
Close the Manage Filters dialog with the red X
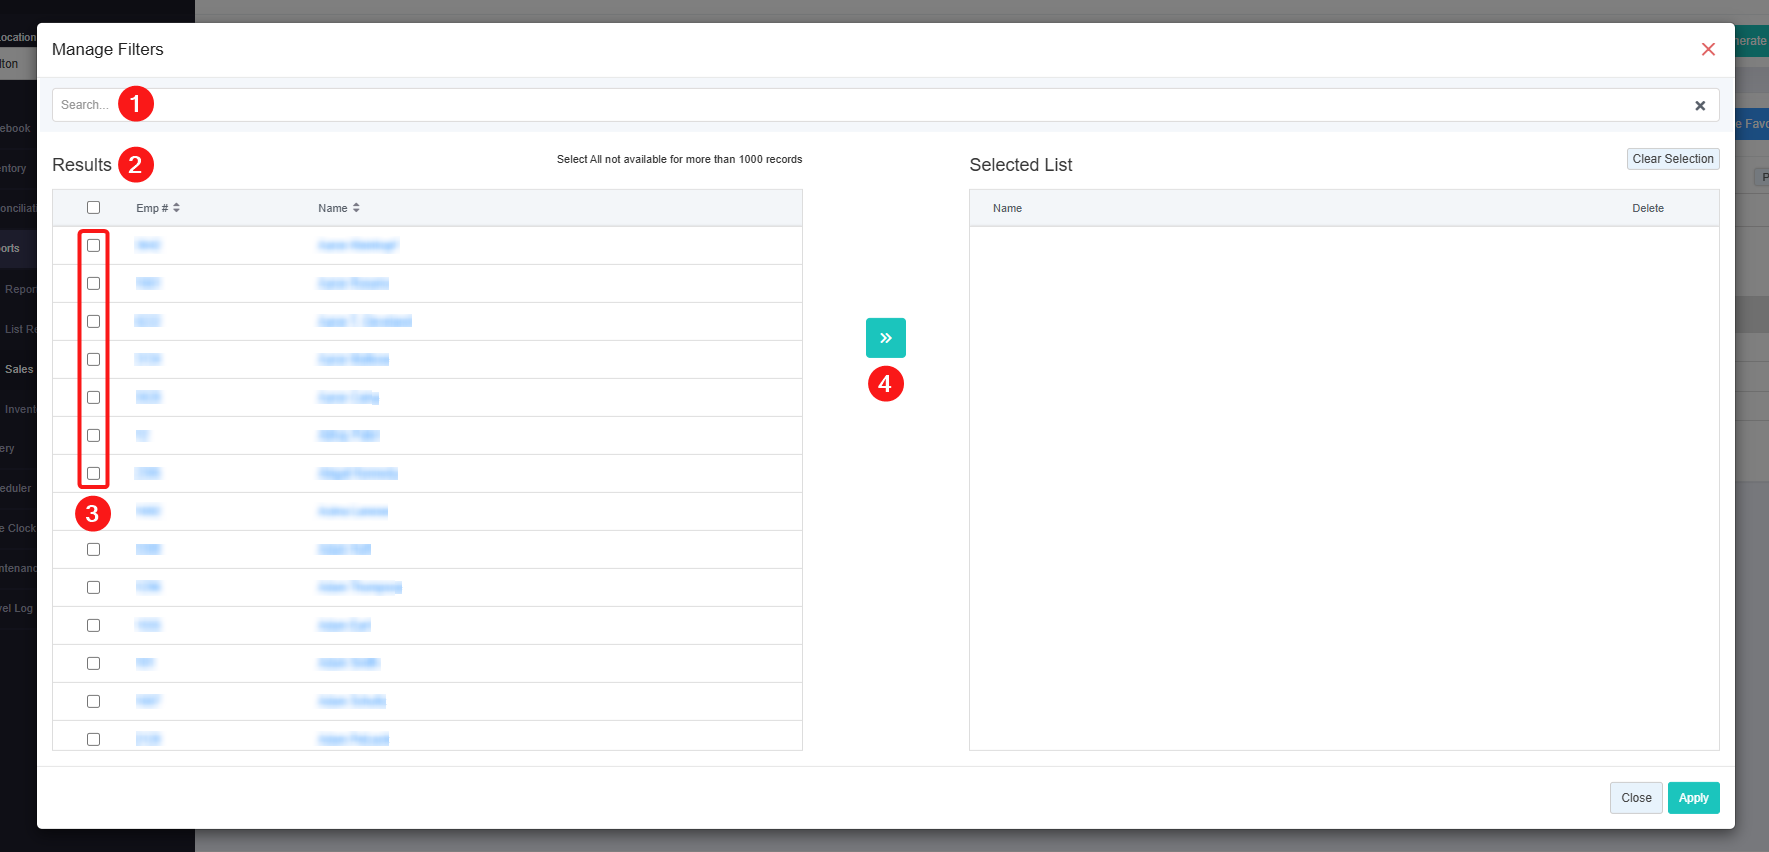[x=1708, y=49]
